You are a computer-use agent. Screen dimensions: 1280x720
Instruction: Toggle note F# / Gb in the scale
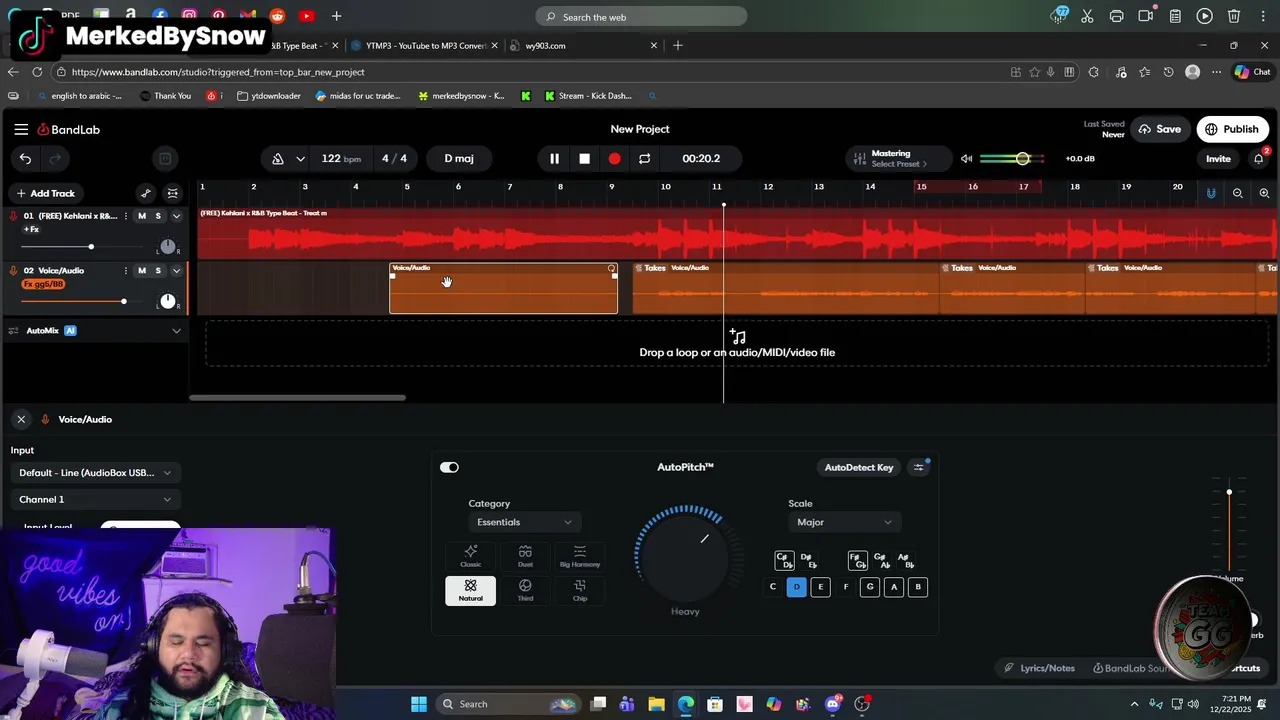point(857,560)
